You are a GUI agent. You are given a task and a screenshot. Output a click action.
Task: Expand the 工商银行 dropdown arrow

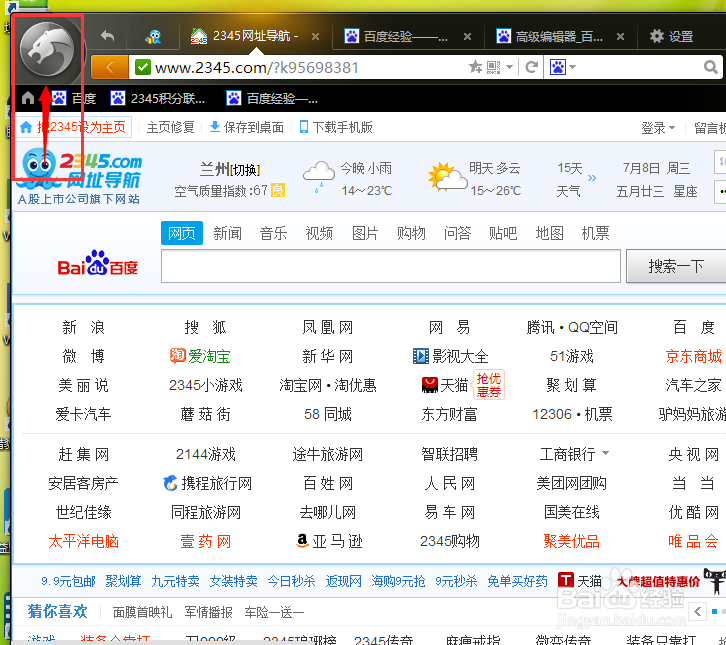(606, 453)
